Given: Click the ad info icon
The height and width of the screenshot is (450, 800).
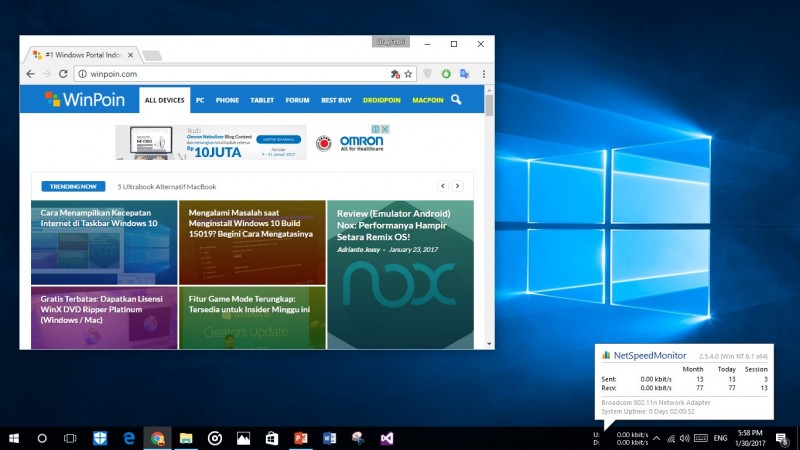Looking at the screenshot, I should pos(376,129).
